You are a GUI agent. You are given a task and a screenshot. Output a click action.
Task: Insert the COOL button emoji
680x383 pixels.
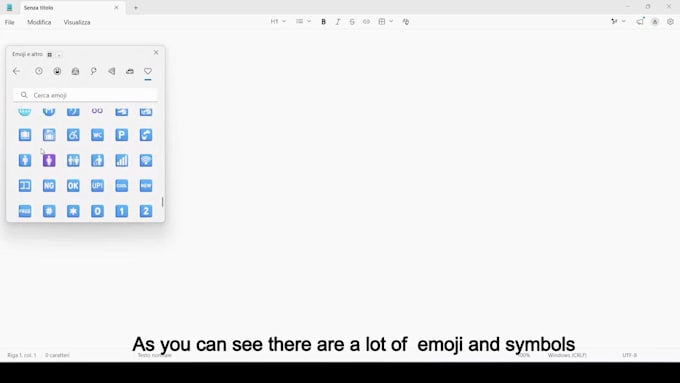[x=122, y=186]
